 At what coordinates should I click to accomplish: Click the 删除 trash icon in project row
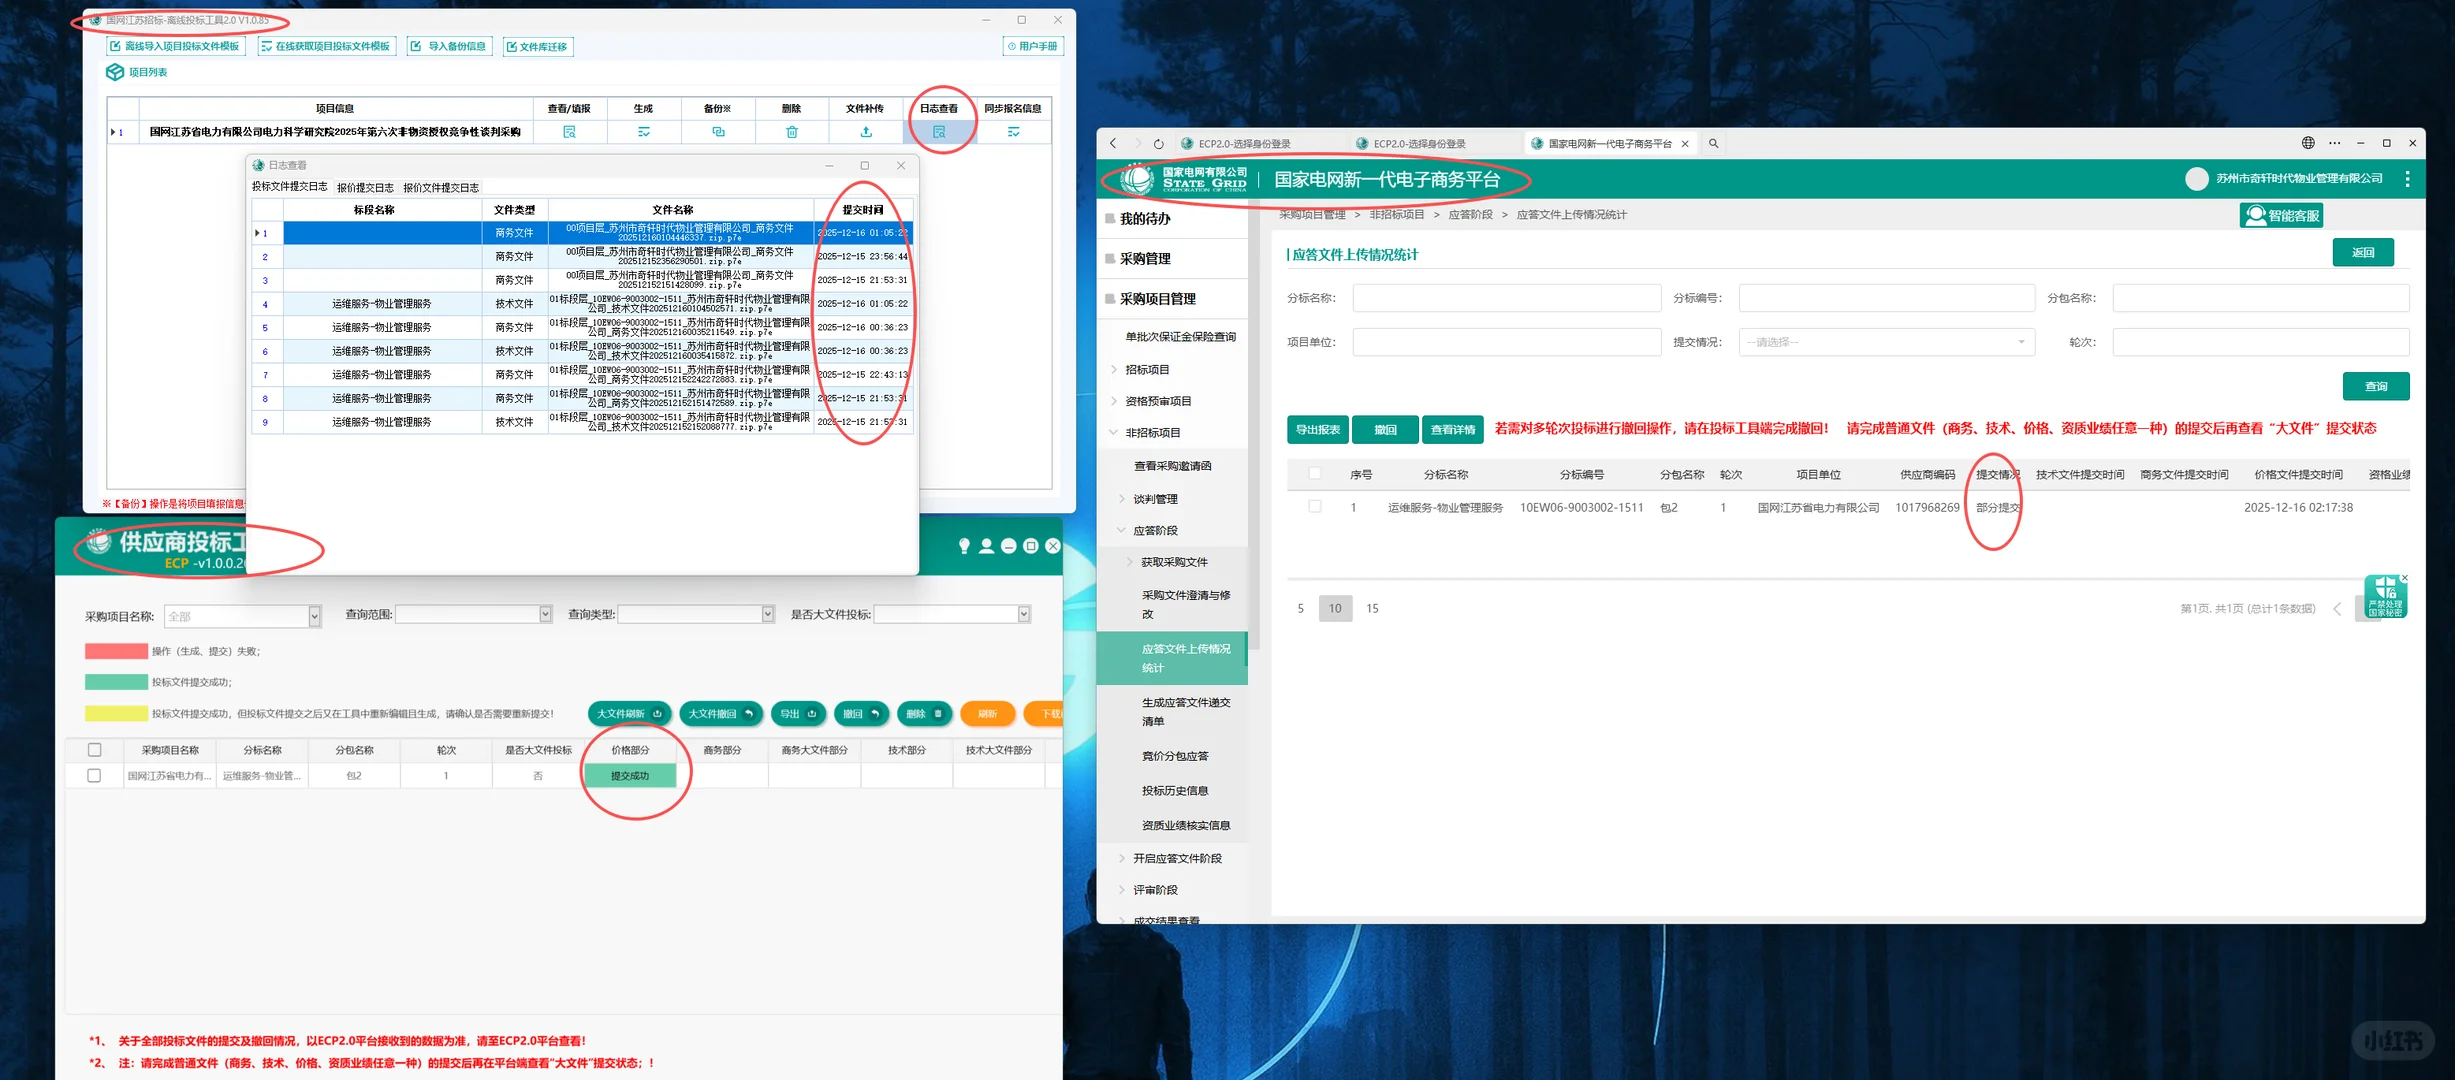(791, 132)
